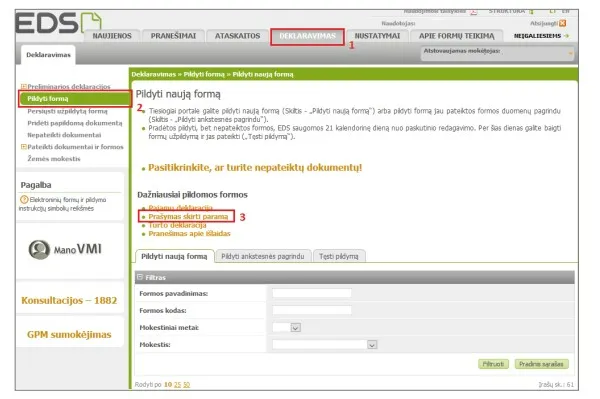Open Pranešimas apie išlaidas link

coord(189,234)
